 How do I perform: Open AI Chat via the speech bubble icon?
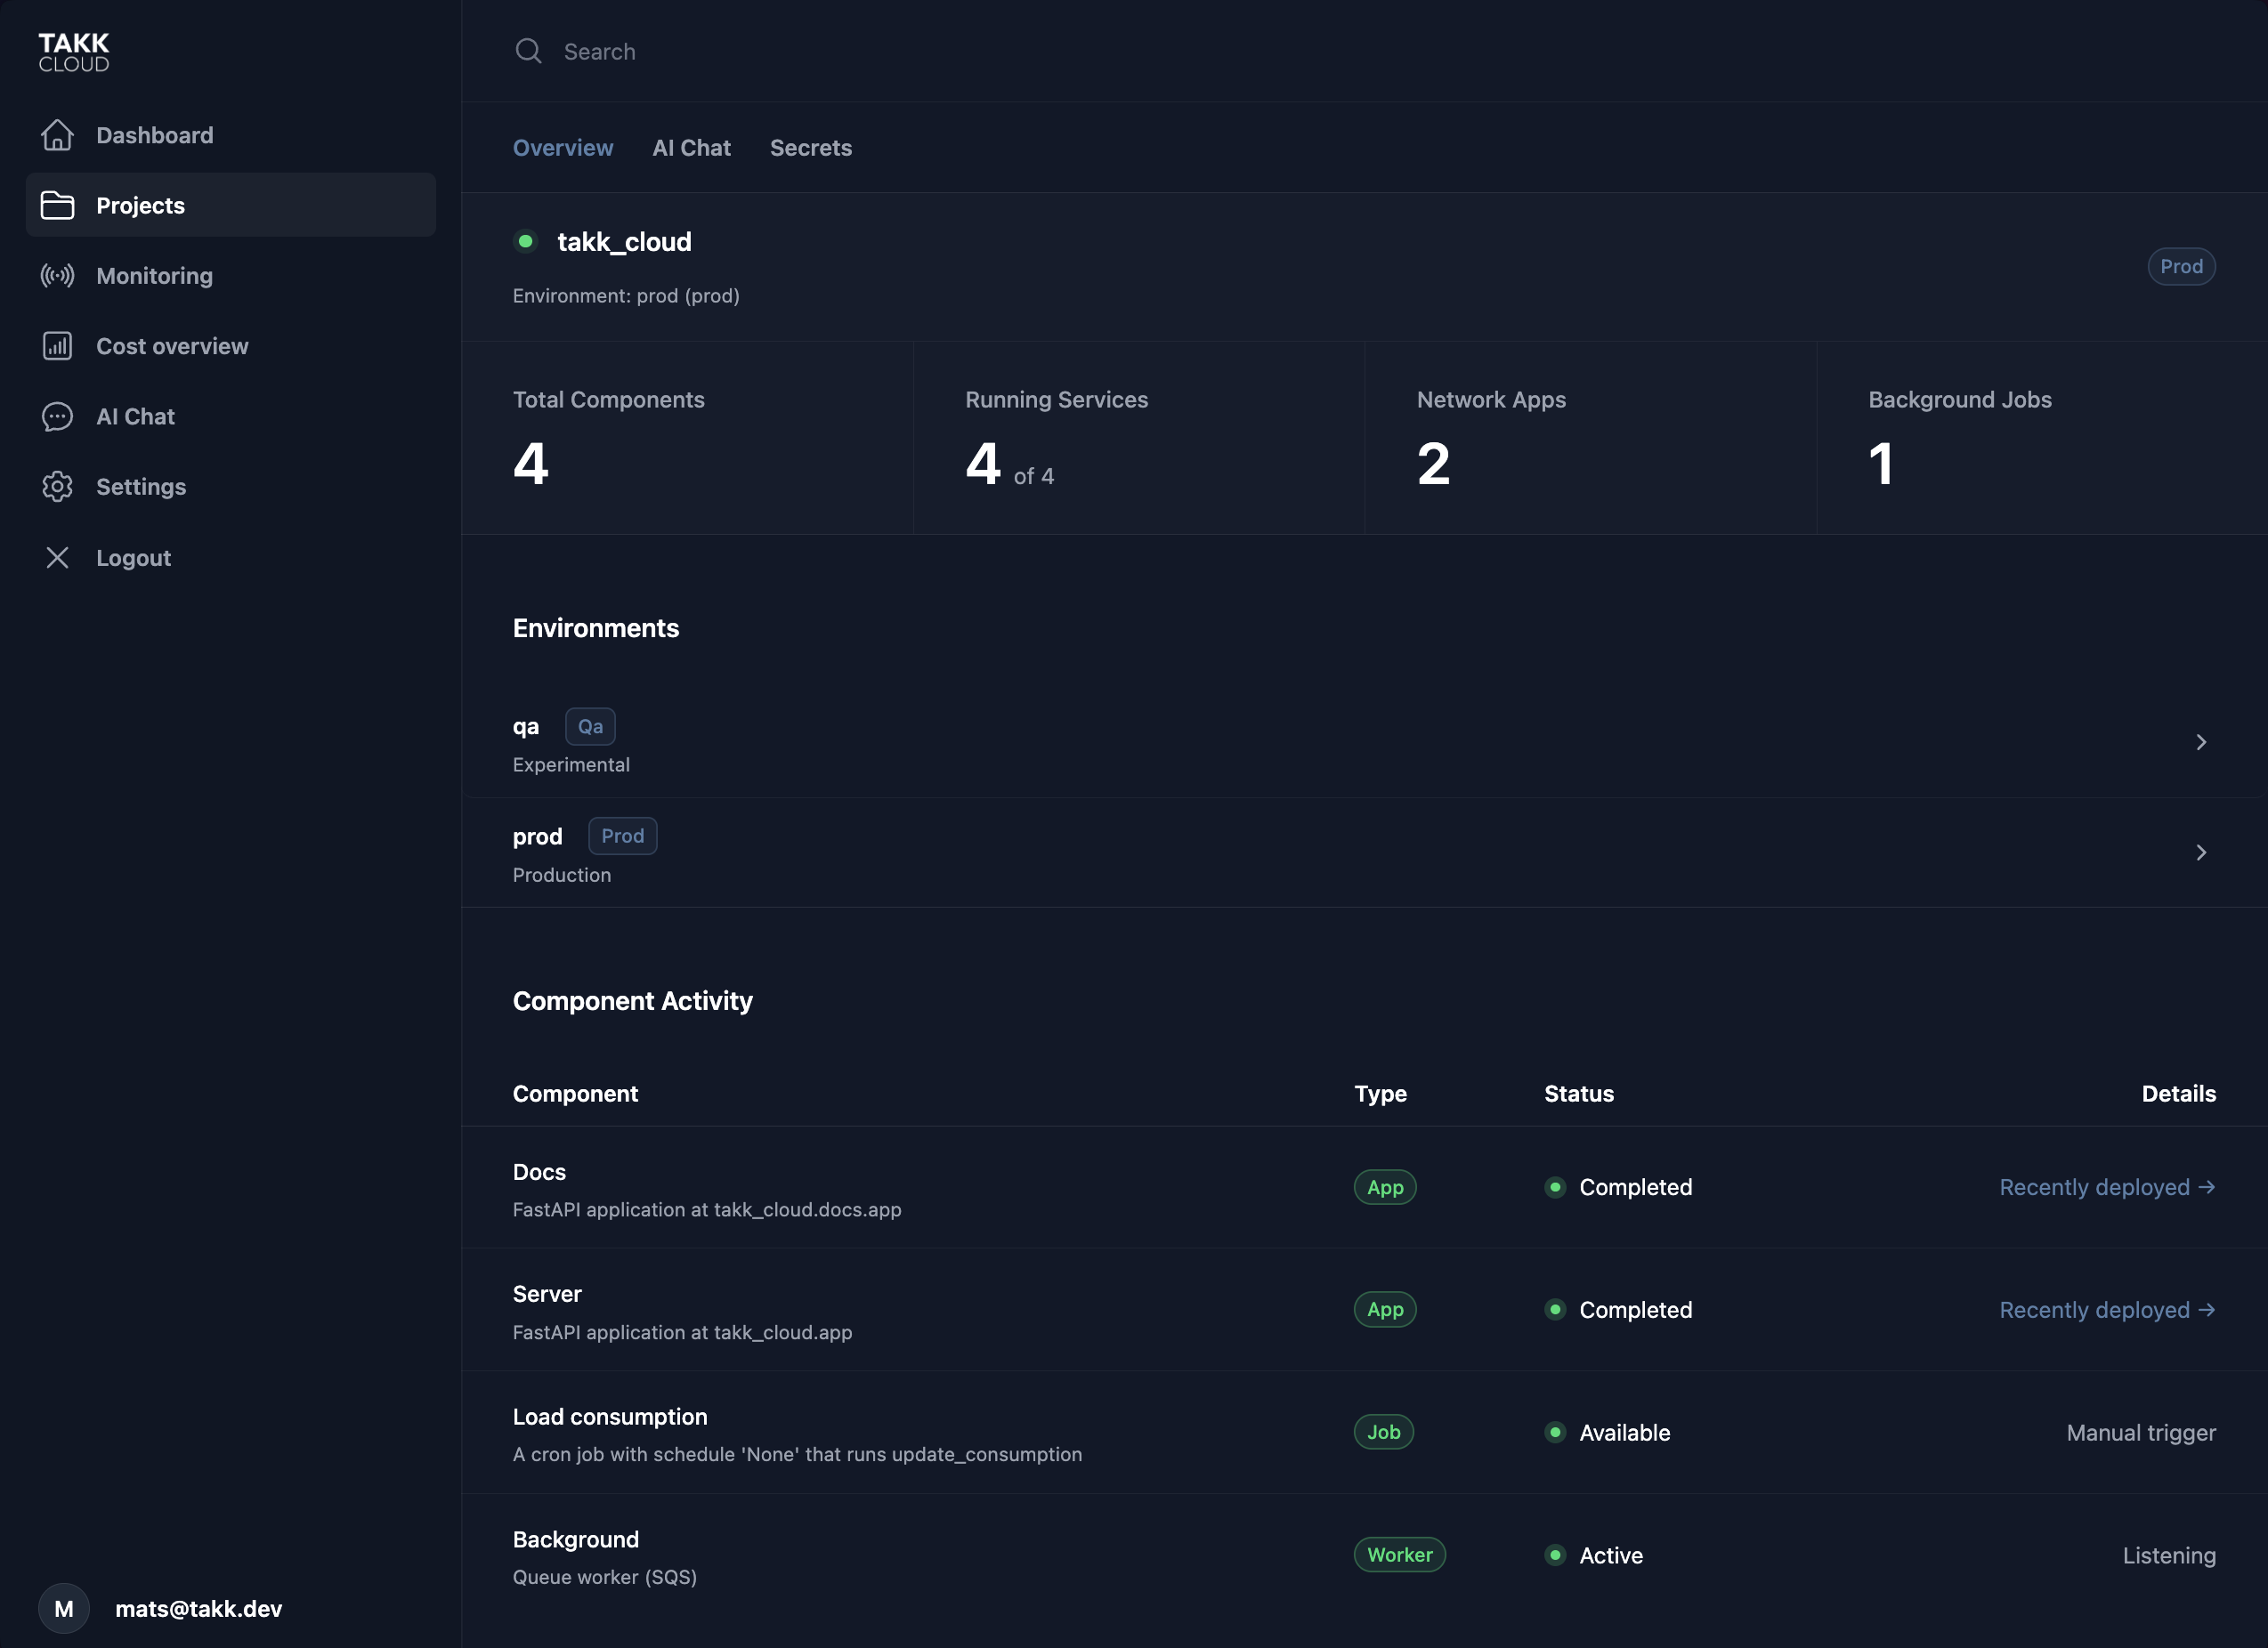tap(57, 416)
